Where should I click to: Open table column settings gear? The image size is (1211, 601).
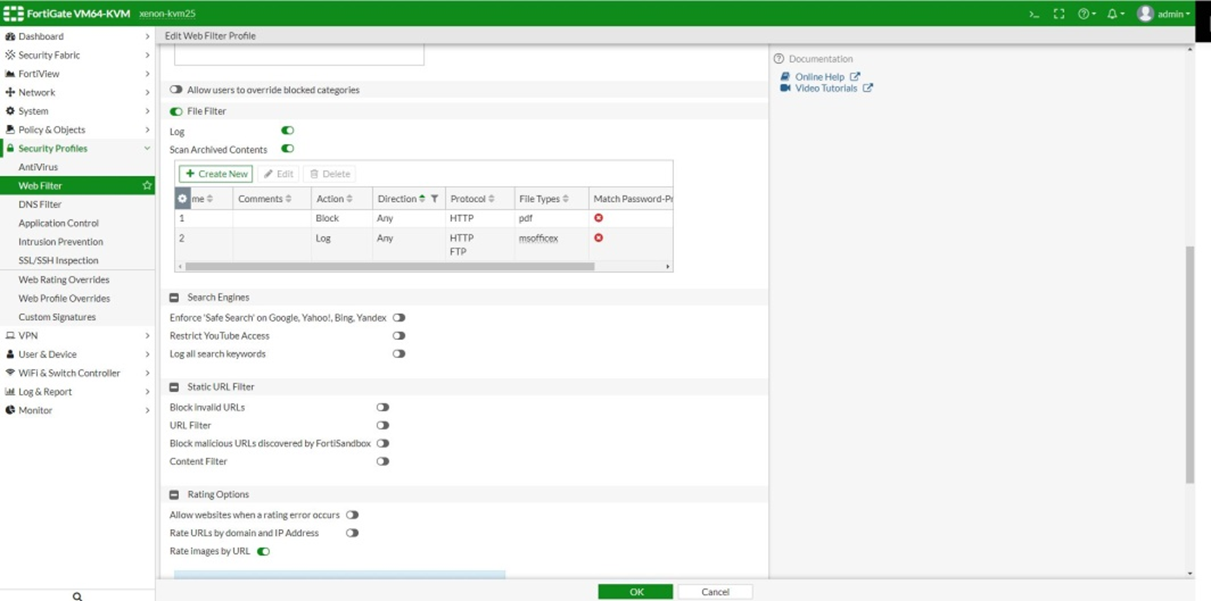tap(182, 199)
